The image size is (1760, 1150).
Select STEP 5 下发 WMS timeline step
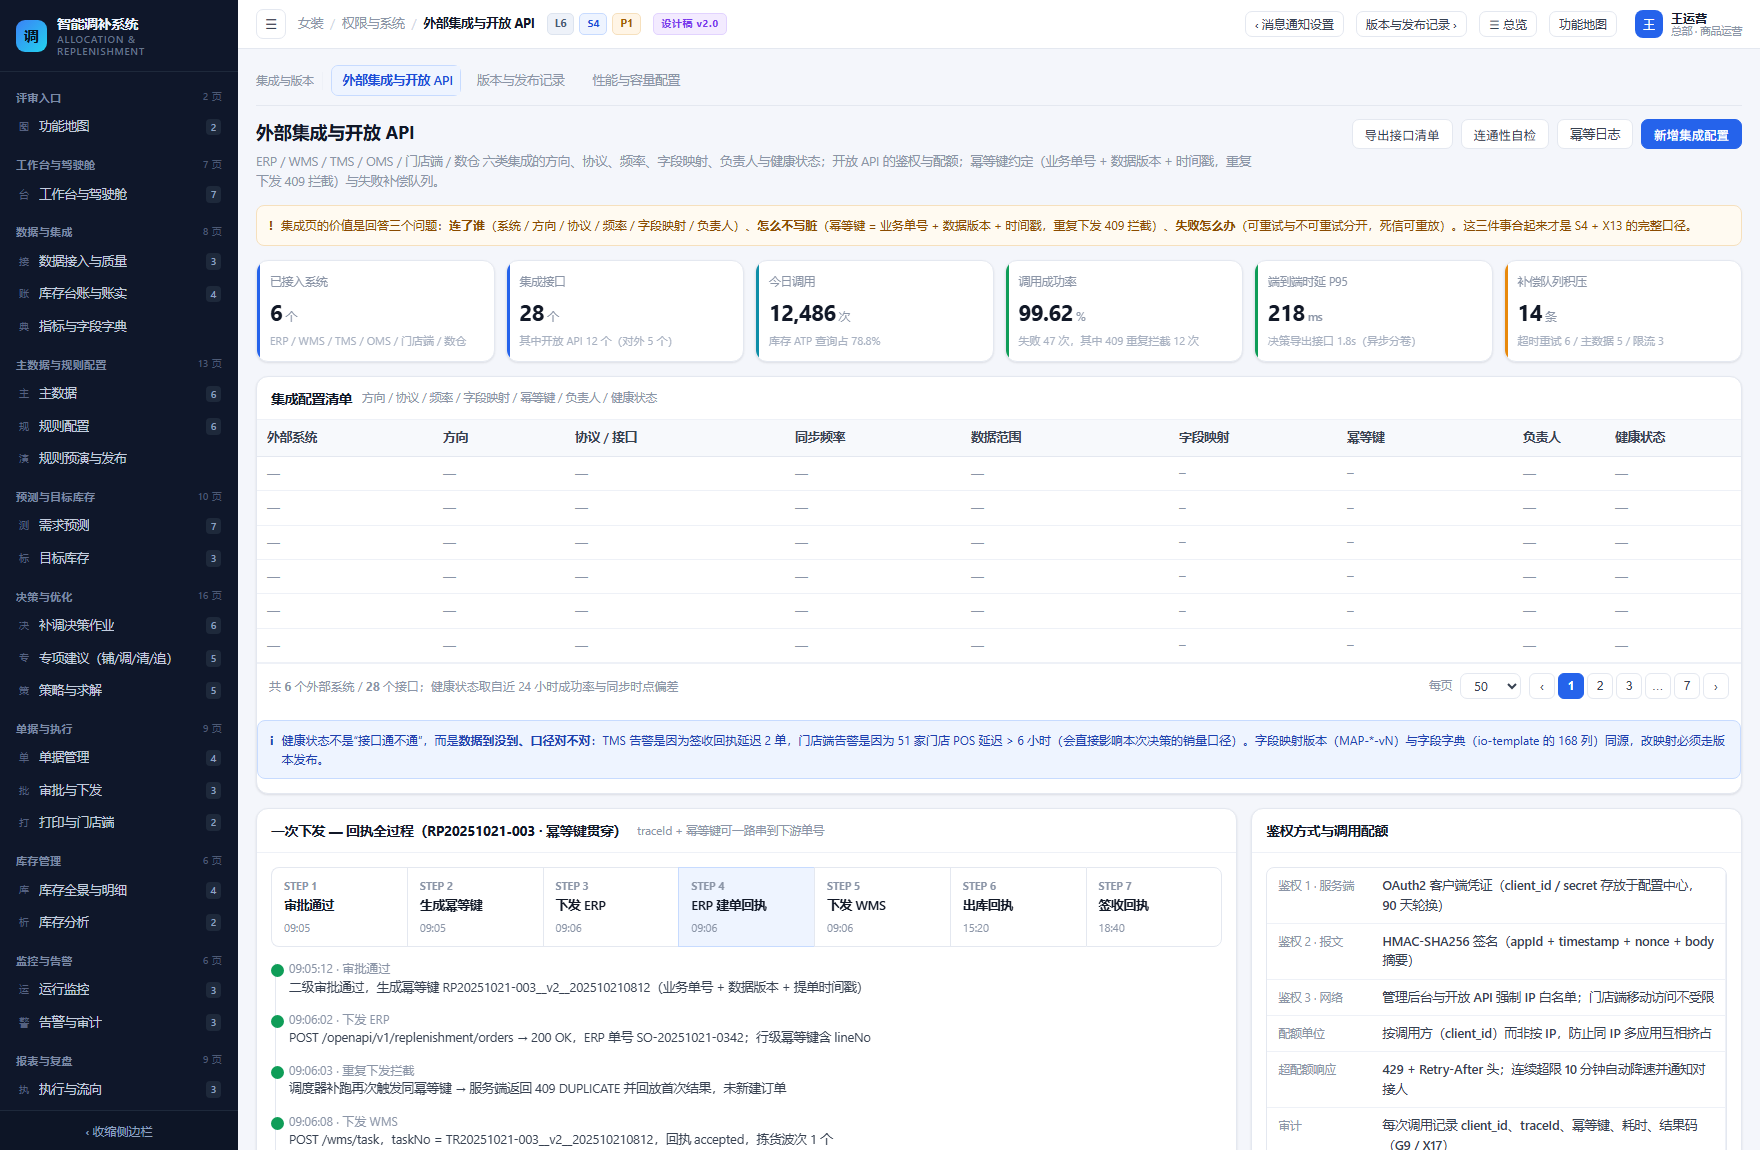click(x=882, y=907)
